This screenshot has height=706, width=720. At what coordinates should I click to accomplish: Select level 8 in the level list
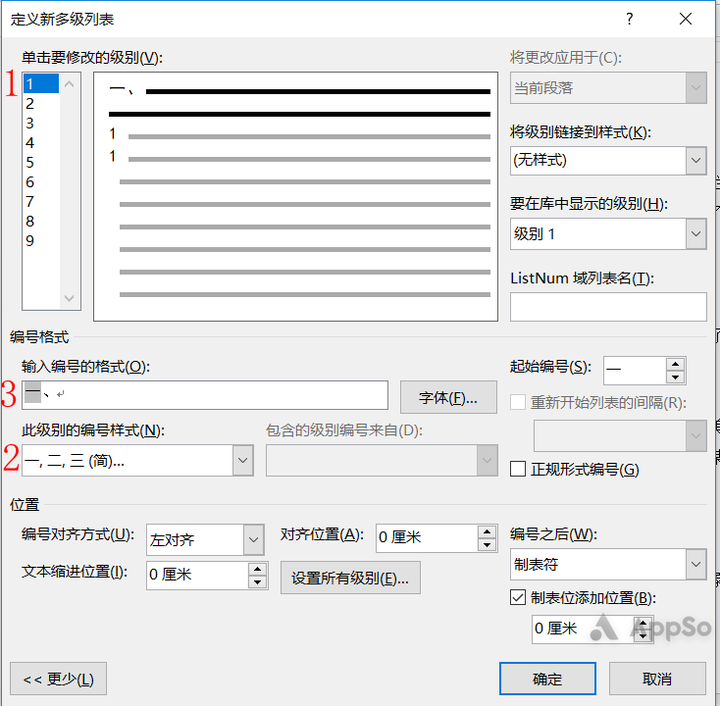(41, 221)
